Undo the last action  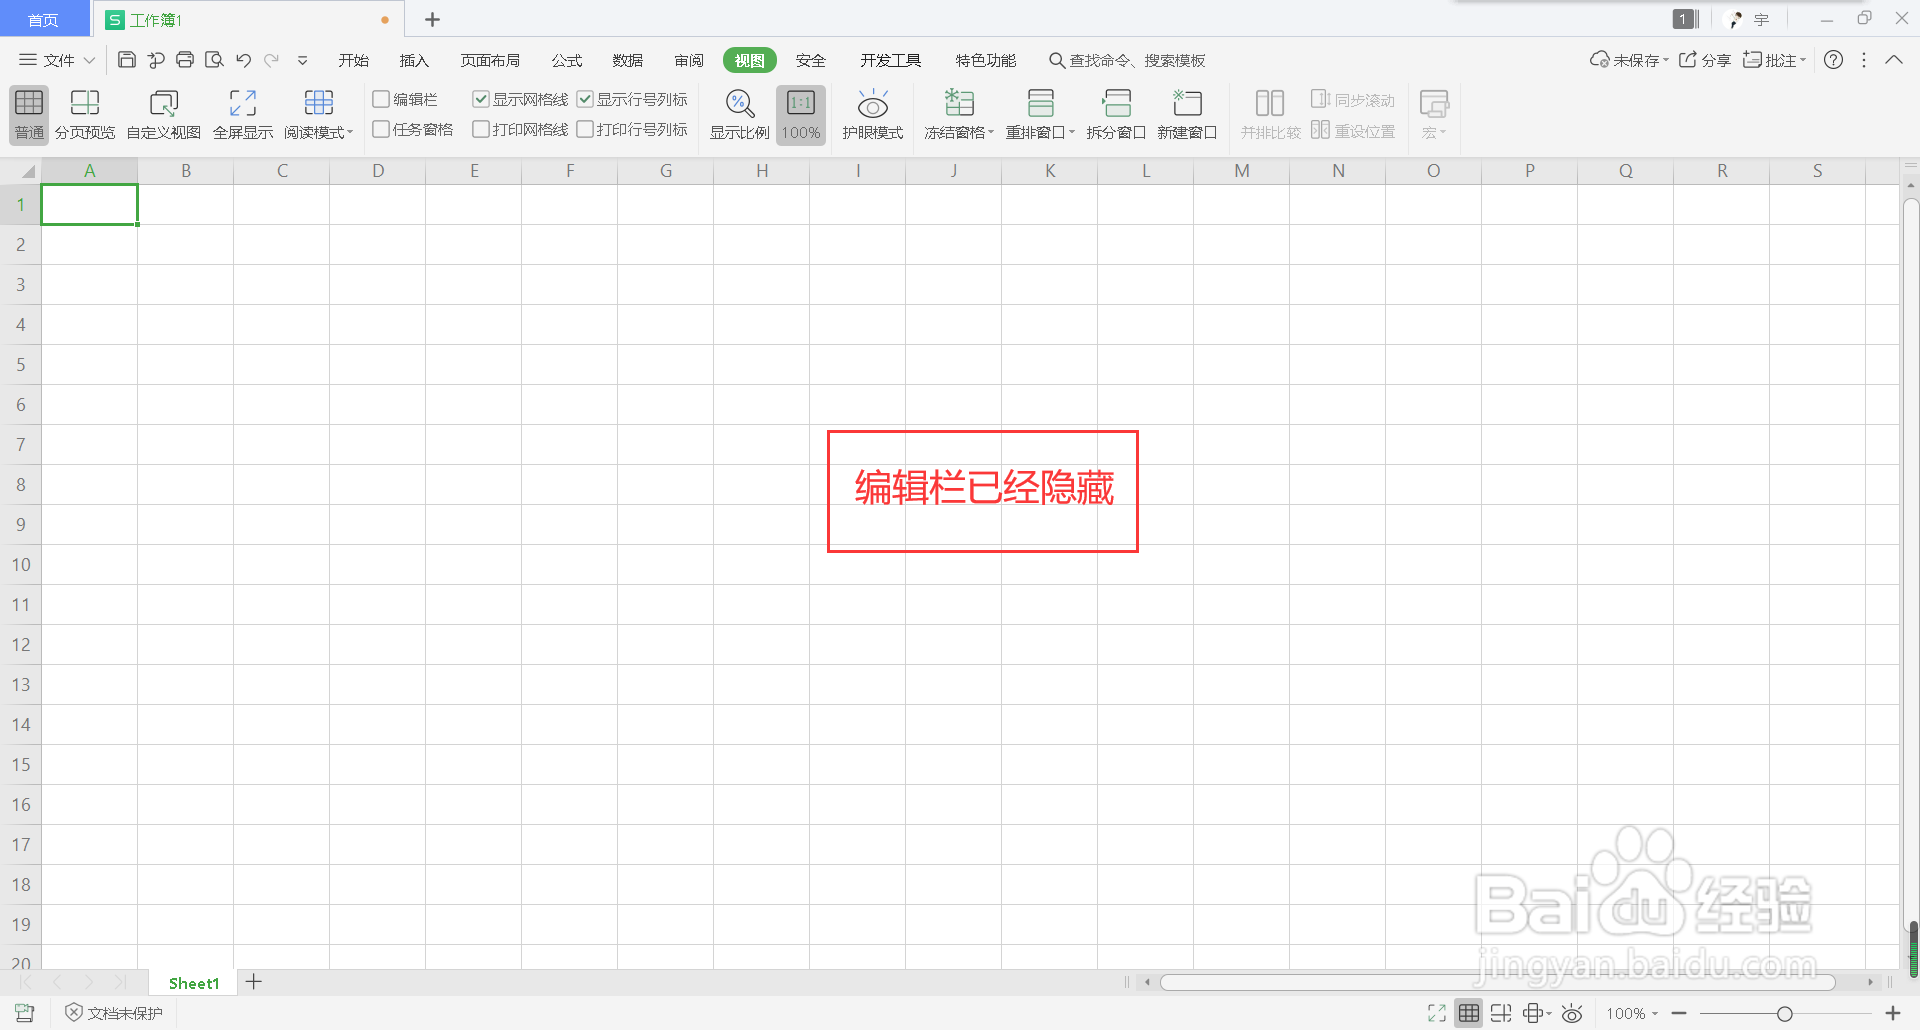244,60
